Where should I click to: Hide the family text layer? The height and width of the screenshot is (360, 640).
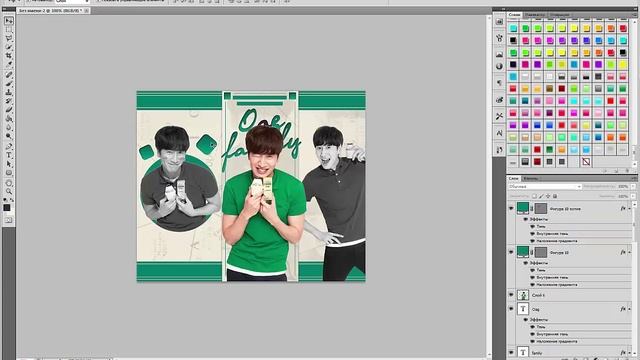pyautogui.click(x=511, y=352)
